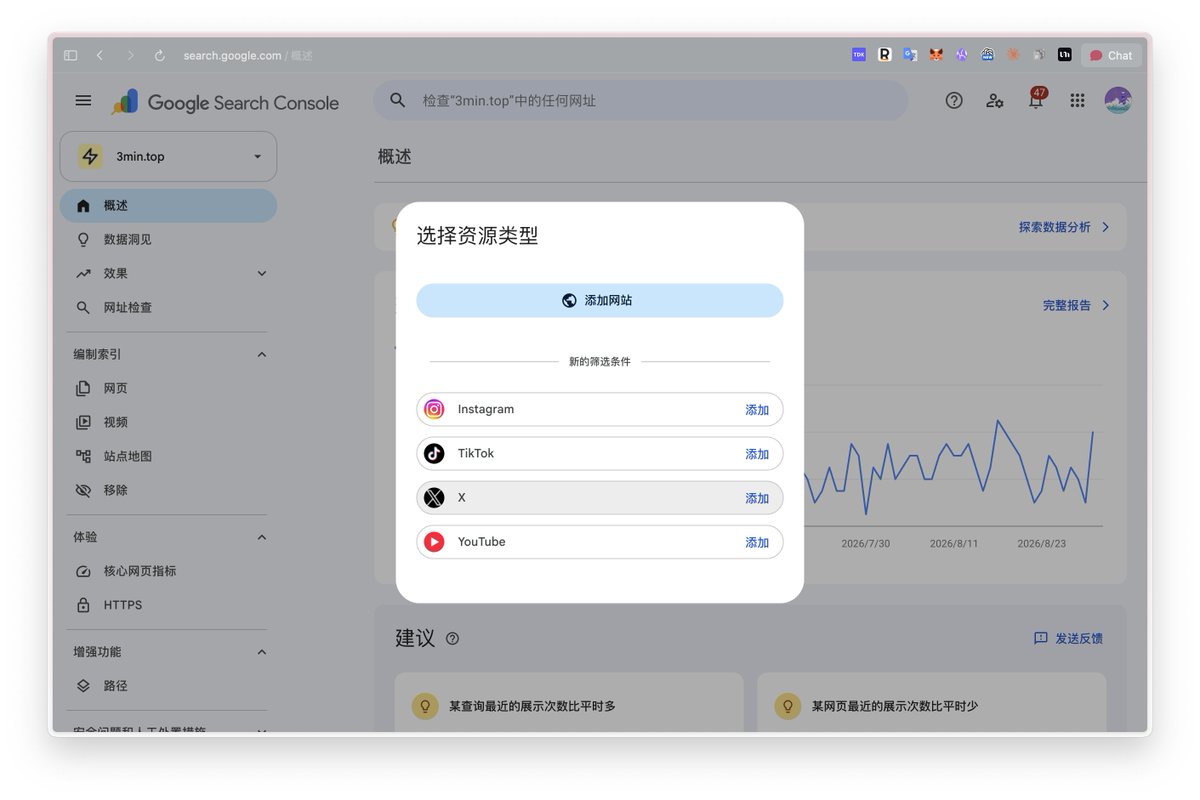Open 核心网页指标 report
Image resolution: width=1200 pixels, height=800 pixels.
pyautogui.click(x=168, y=571)
